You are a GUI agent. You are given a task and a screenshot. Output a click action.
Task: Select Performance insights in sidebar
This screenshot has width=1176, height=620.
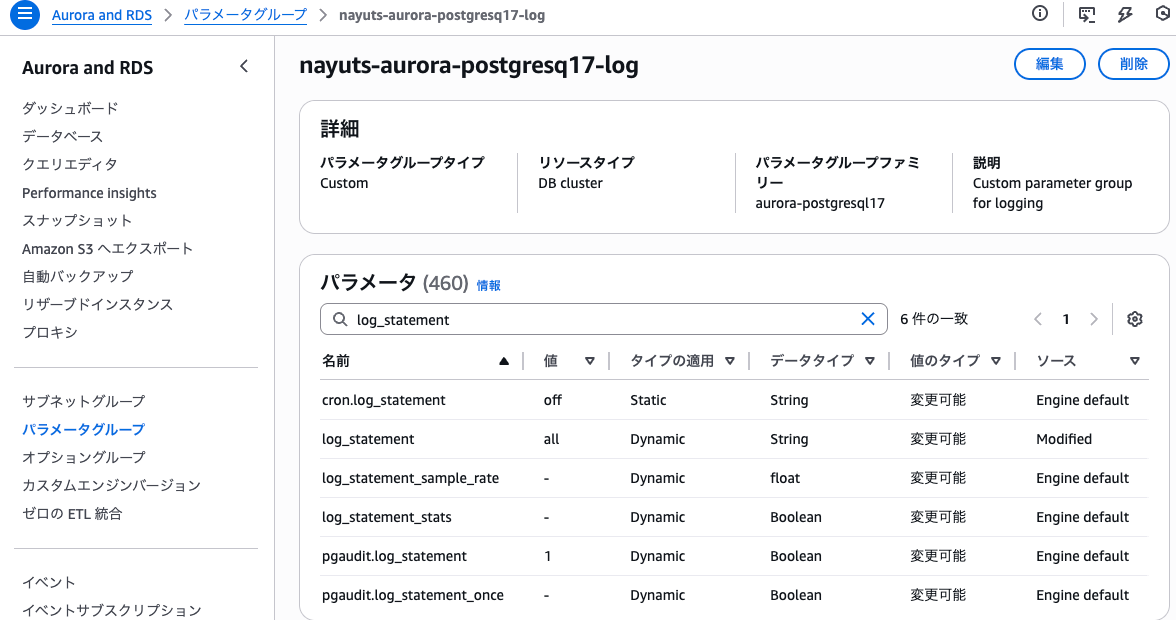click(89, 193)
